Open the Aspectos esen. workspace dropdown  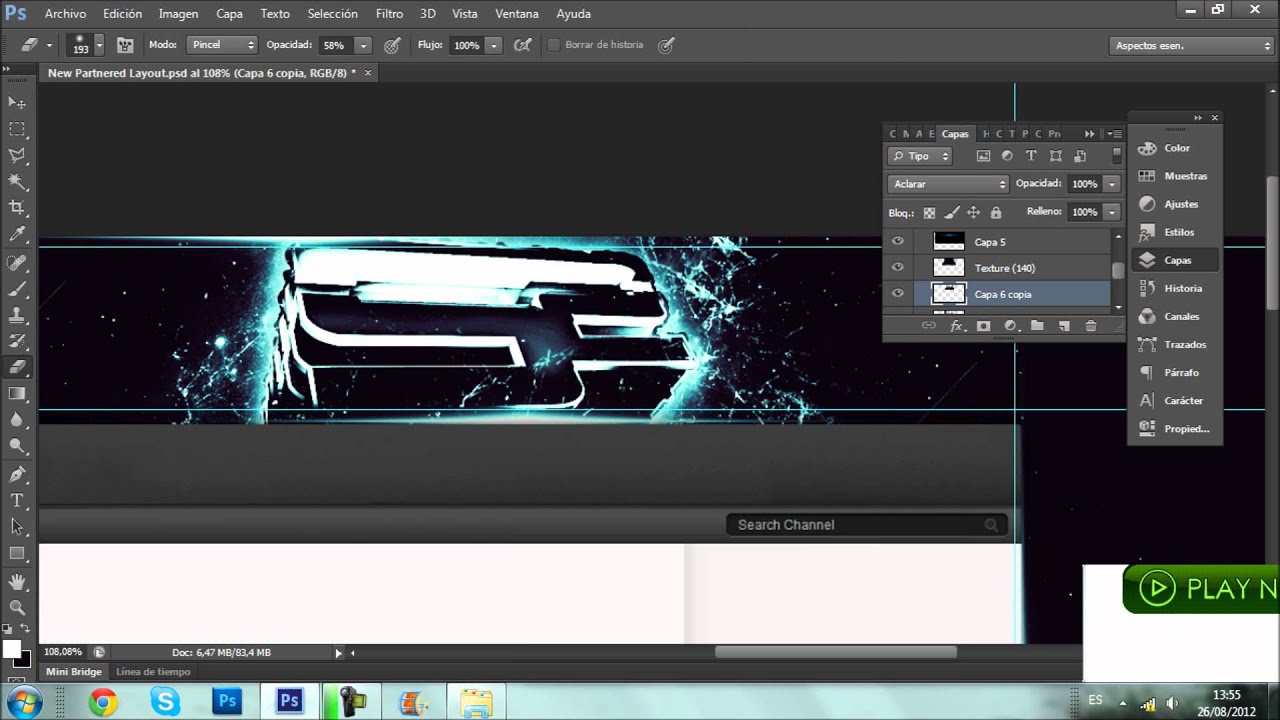(x=1192, y=46)
